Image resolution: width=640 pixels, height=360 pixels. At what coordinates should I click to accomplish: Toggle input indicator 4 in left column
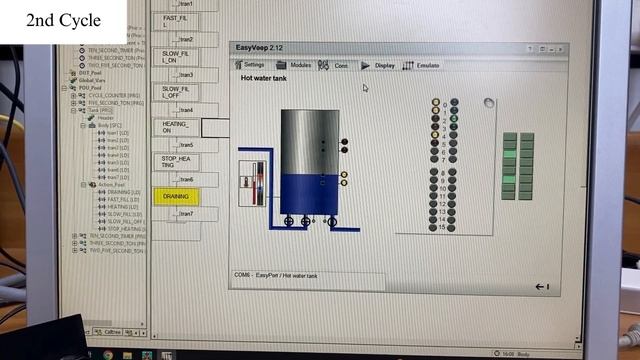coord(435,135)
